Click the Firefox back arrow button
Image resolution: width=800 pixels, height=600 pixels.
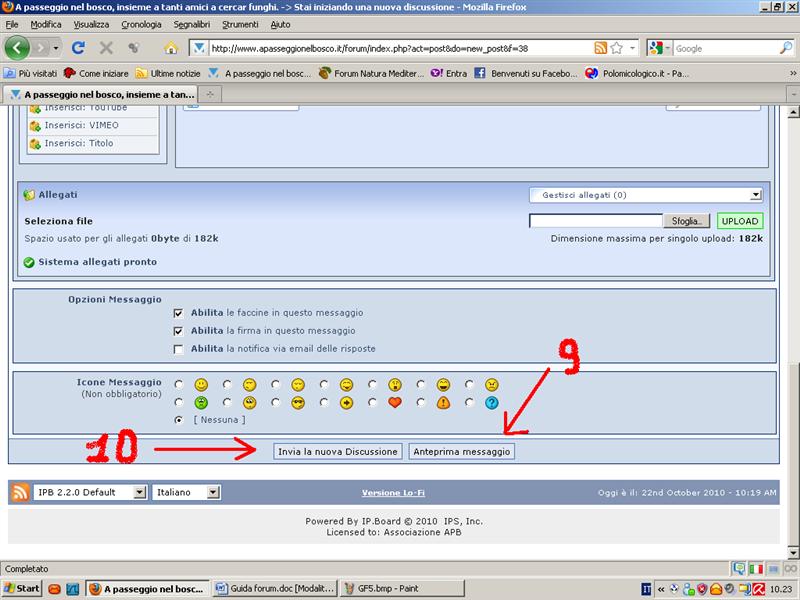(x=17, y=47)
